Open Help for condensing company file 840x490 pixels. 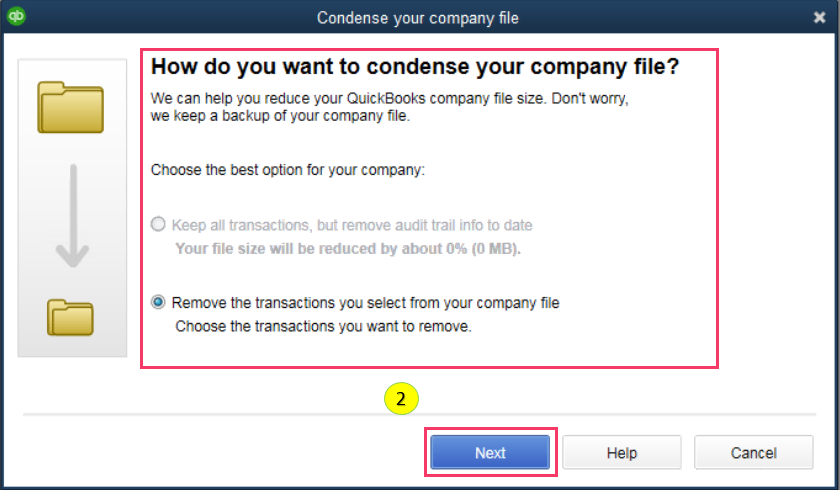coord(621,453)
